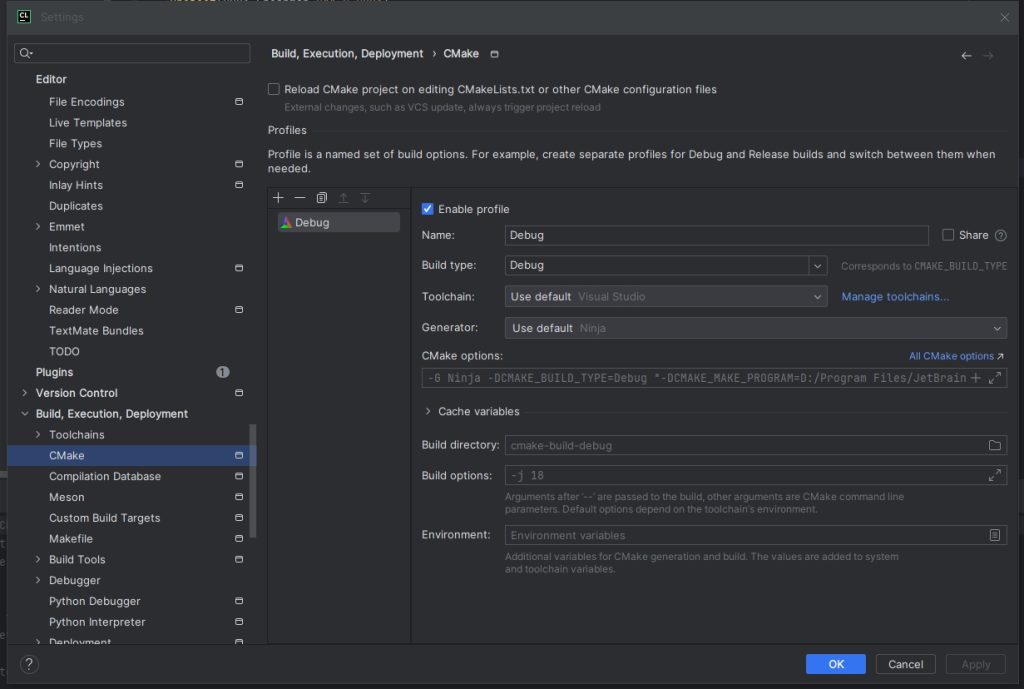This screenshot has width=1024, height=689.
Task: Click the Apply button
Action: [976, 664]
